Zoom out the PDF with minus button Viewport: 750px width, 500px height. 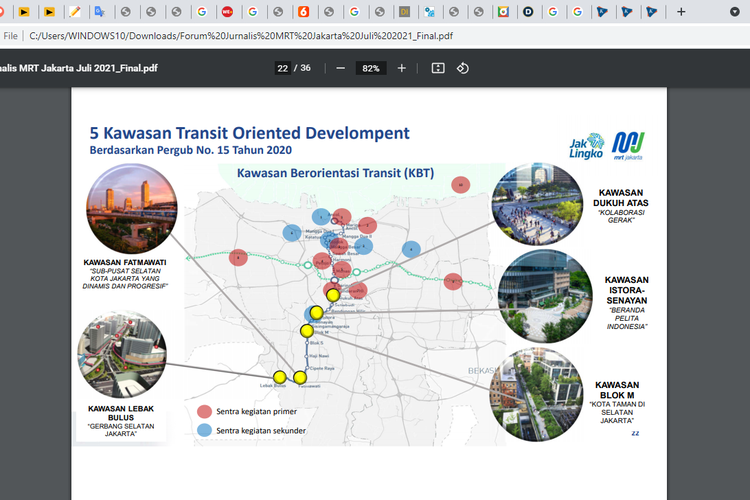[x=341, y=68]
